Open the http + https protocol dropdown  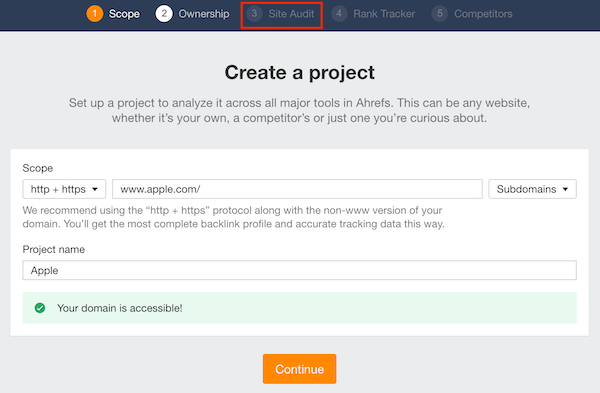click(64, 189)
